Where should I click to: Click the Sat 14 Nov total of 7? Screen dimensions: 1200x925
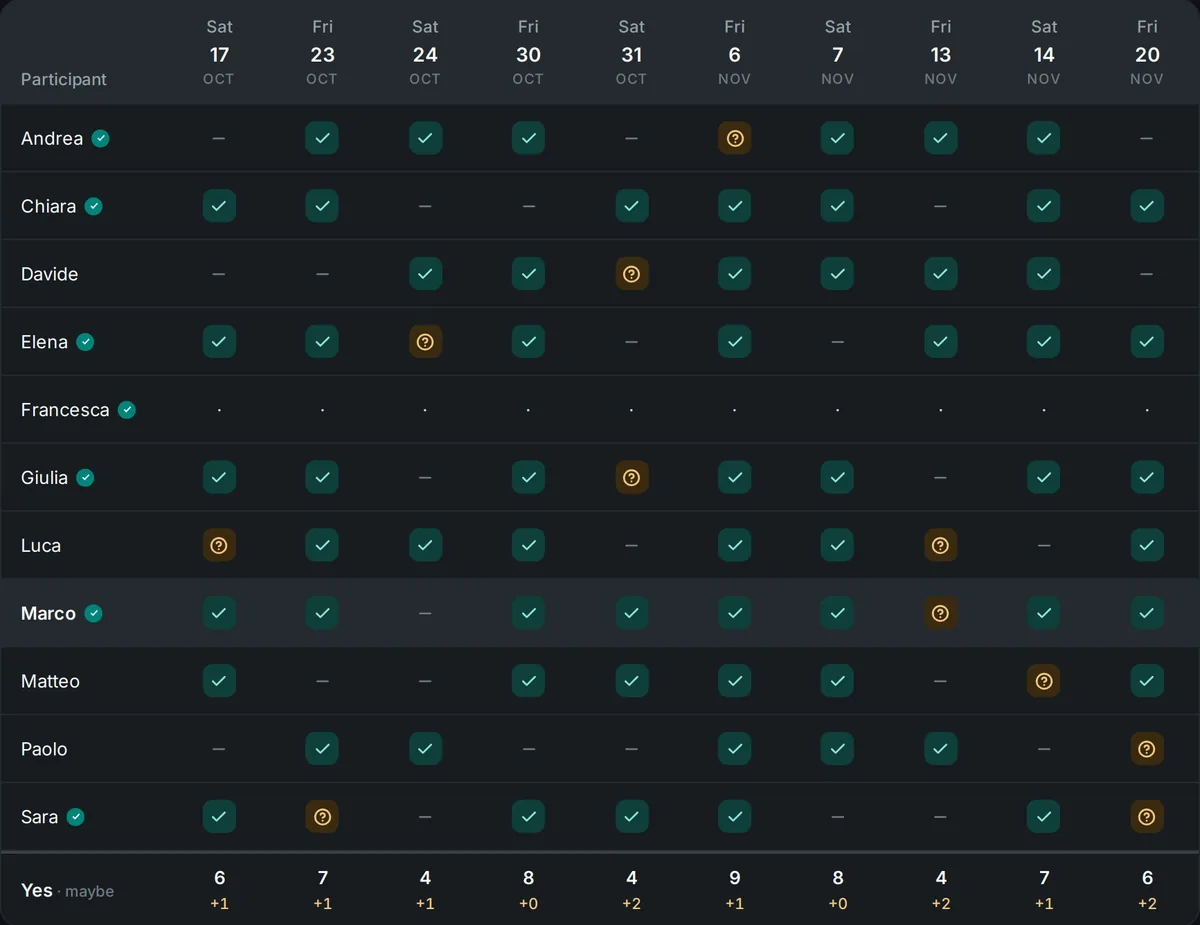pyautogui.click(x=1044, y=878)
